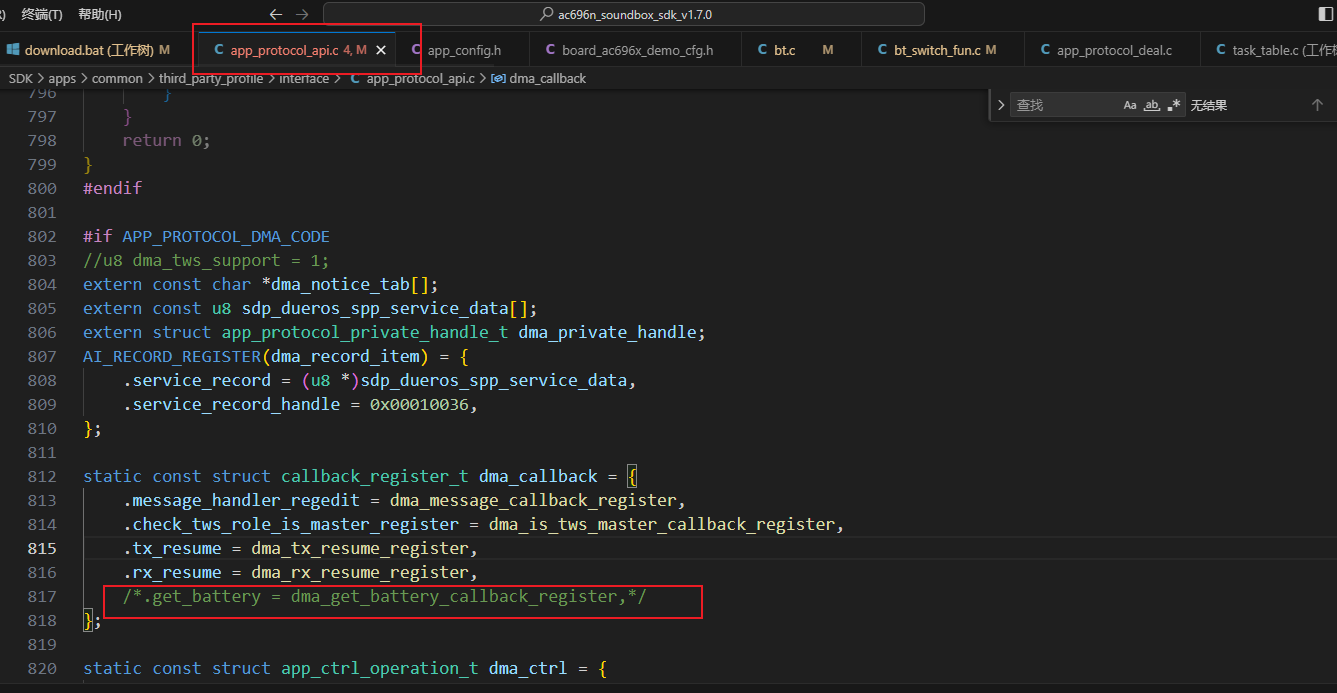
Task: Click dma_is_tws_master_callback_register in code
Action: pyautogui.click(x=661, y=524)
